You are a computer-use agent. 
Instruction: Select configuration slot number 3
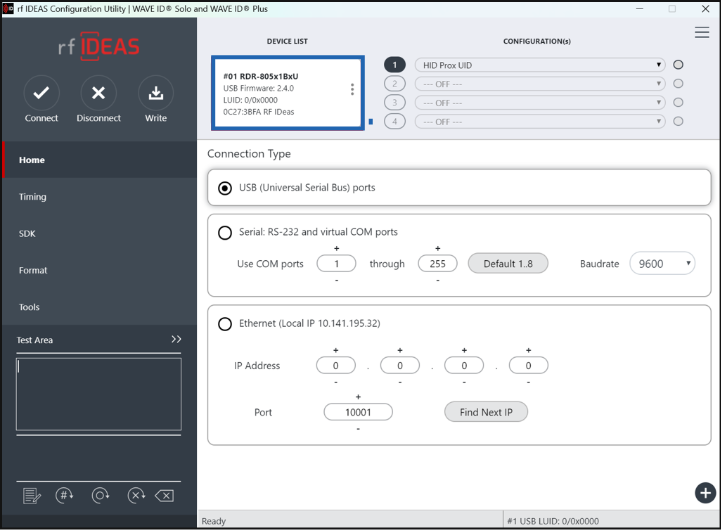[x=395, y=103]
